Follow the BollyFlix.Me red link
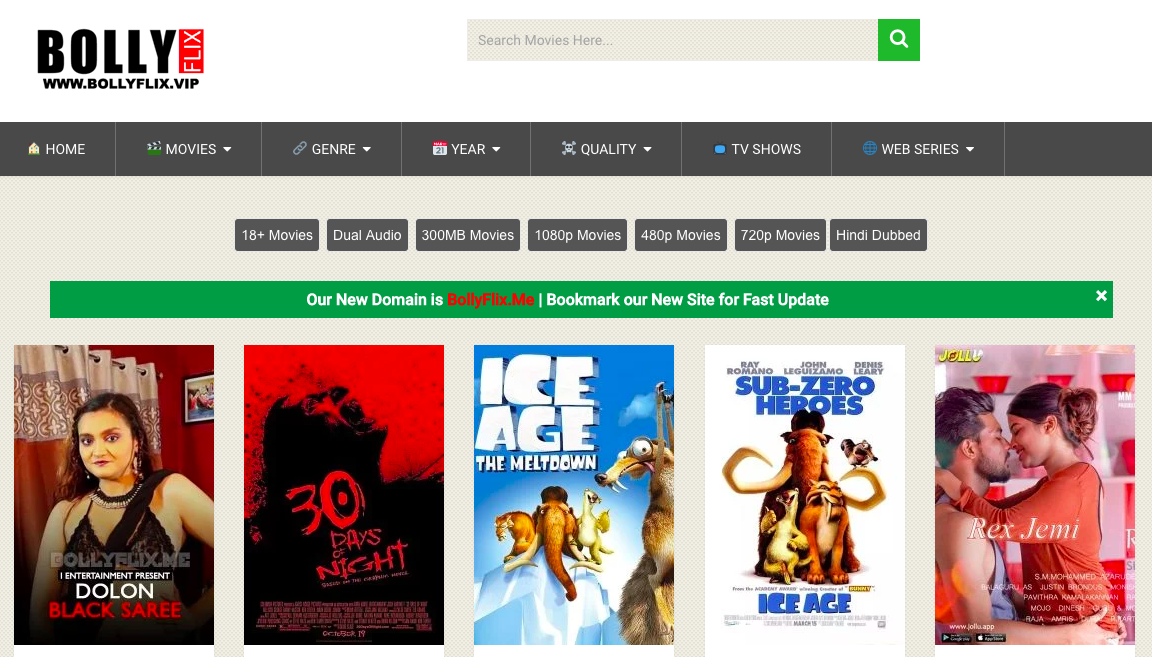Image resolution: width=1152 pixels, height=657 pixels. (490, 300)
